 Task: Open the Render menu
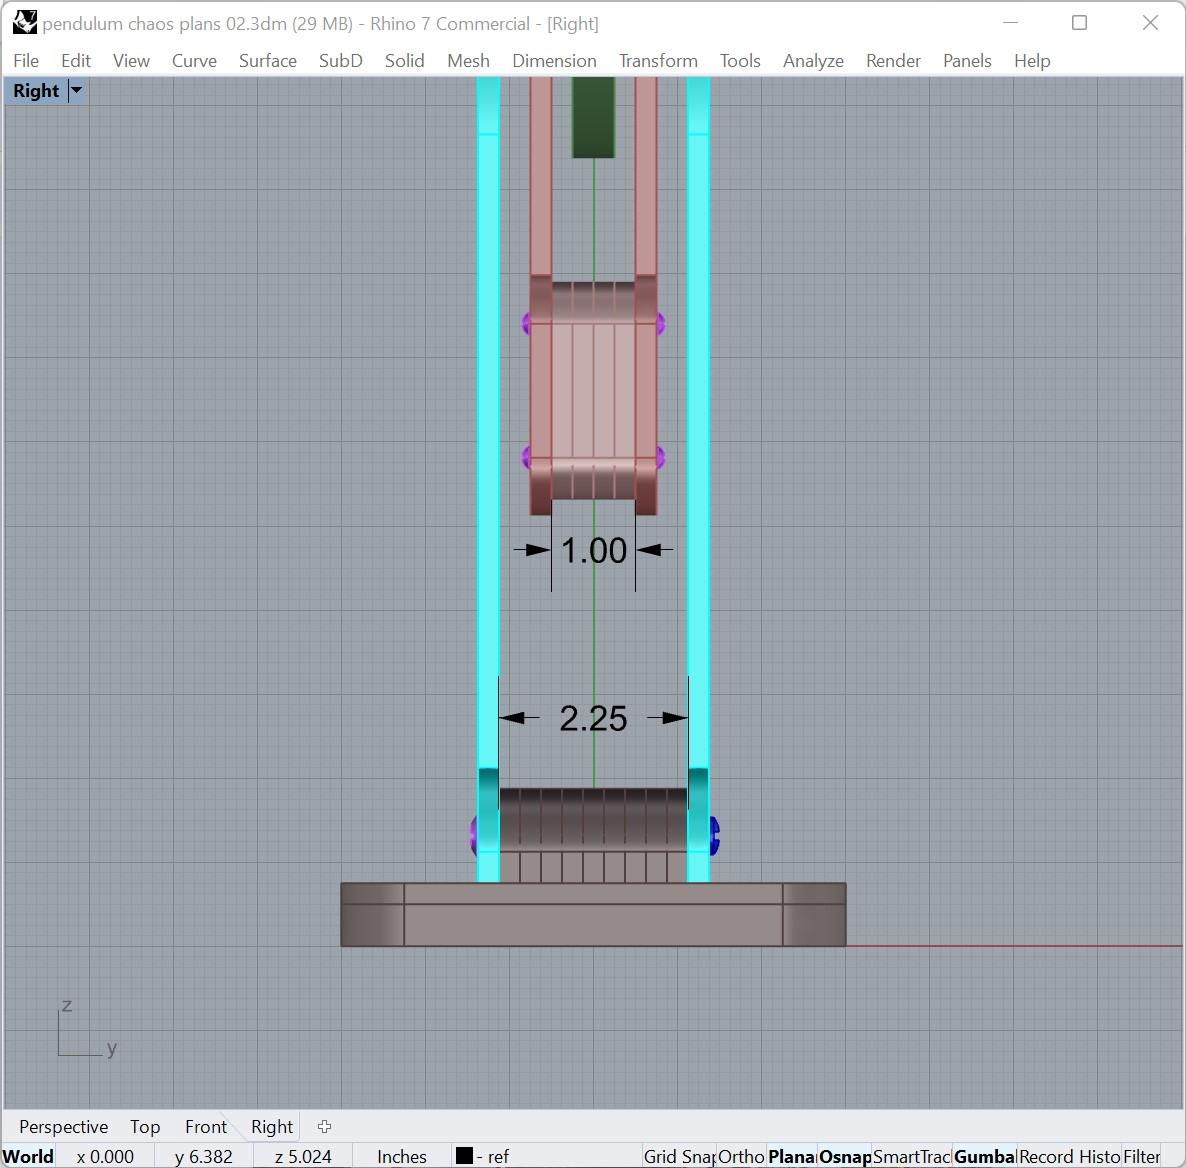click(x=893, y=61)
